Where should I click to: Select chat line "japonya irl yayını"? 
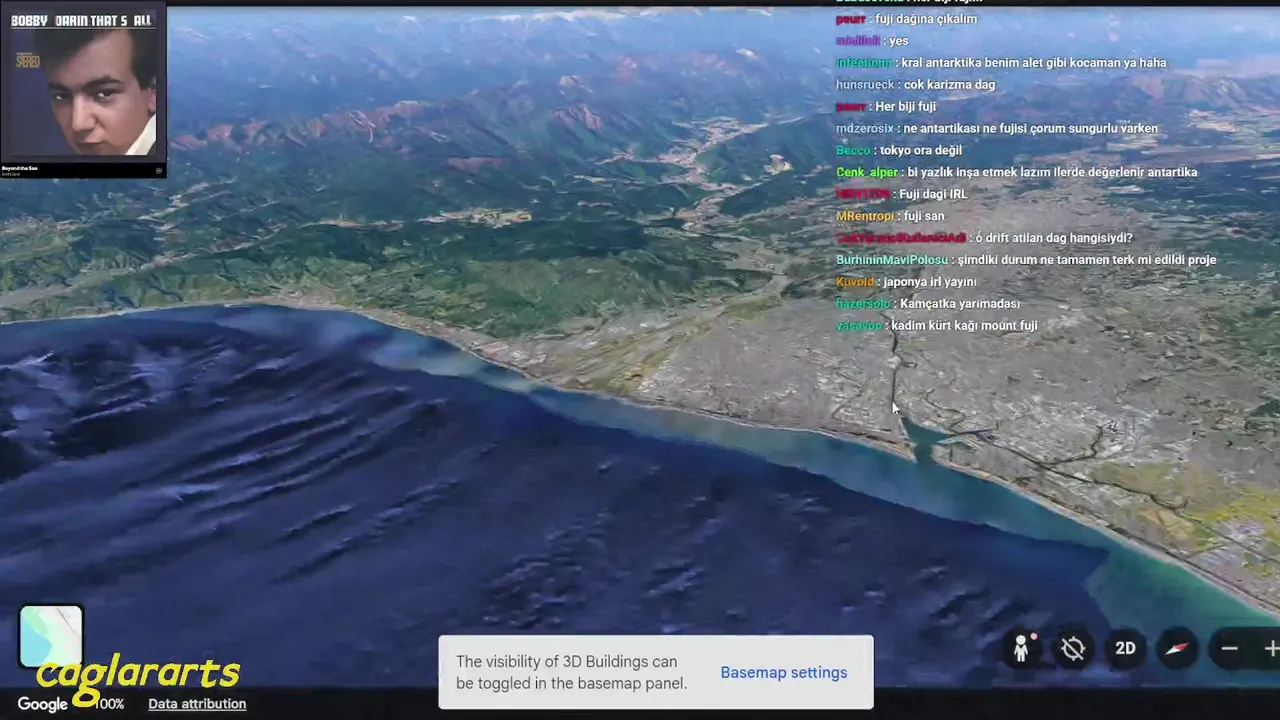(929, 282)
